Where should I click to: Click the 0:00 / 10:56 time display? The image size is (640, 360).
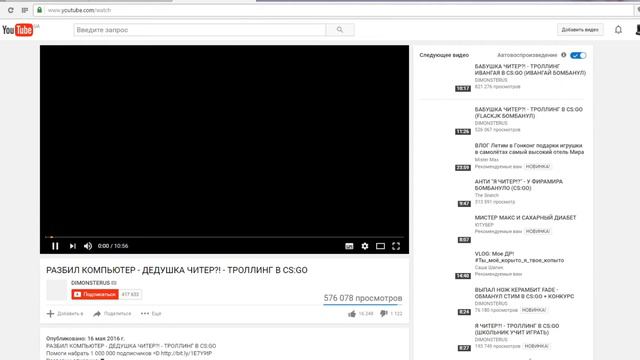click(113, 246)
